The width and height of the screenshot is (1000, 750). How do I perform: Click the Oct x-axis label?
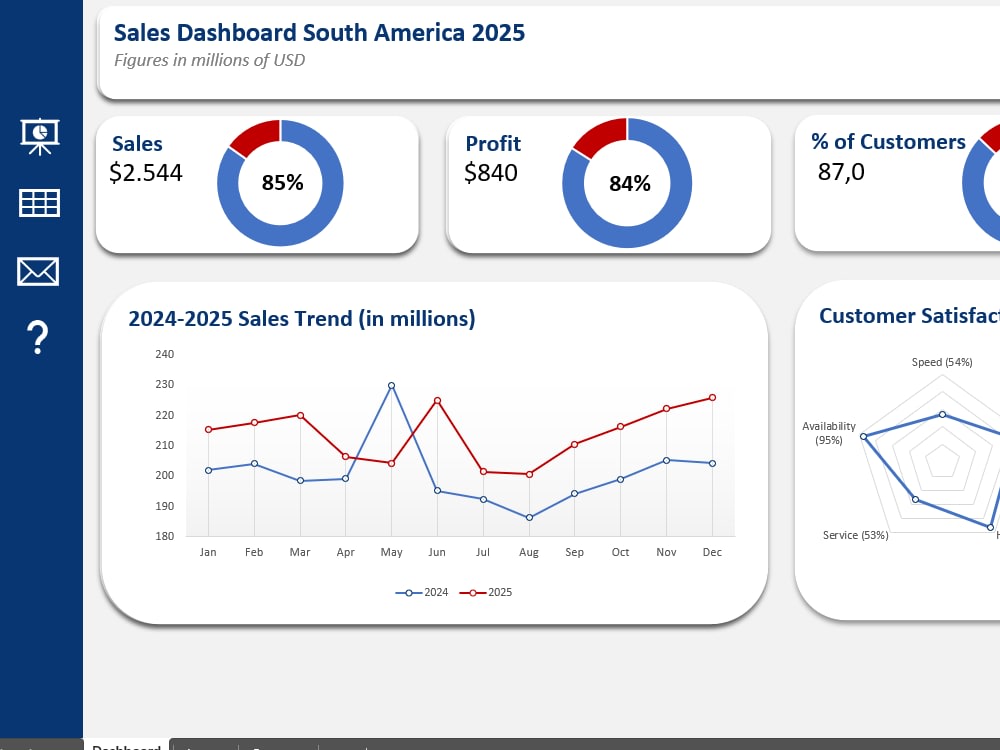621,552
